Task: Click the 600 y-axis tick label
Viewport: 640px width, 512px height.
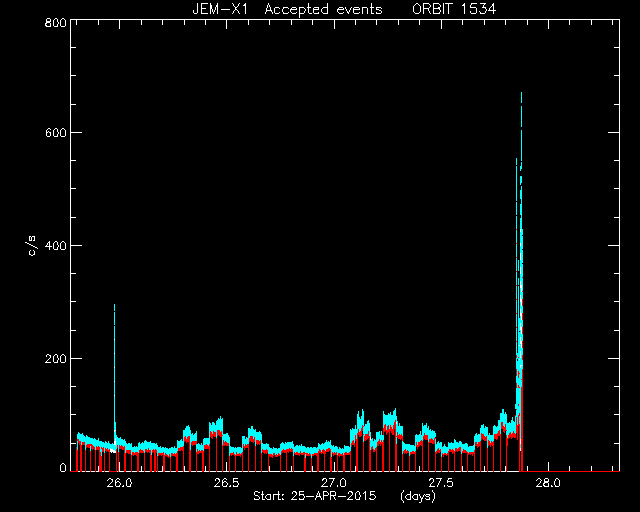Action: point(55,133)
